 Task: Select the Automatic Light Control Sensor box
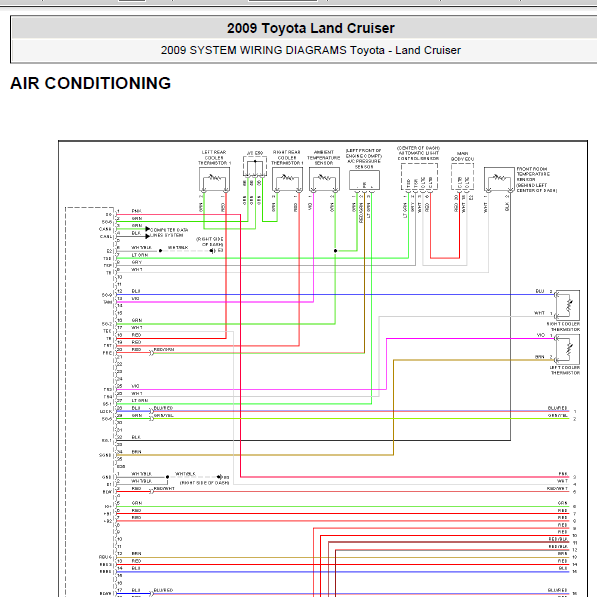pyautogui.click(x=419, y=177)
